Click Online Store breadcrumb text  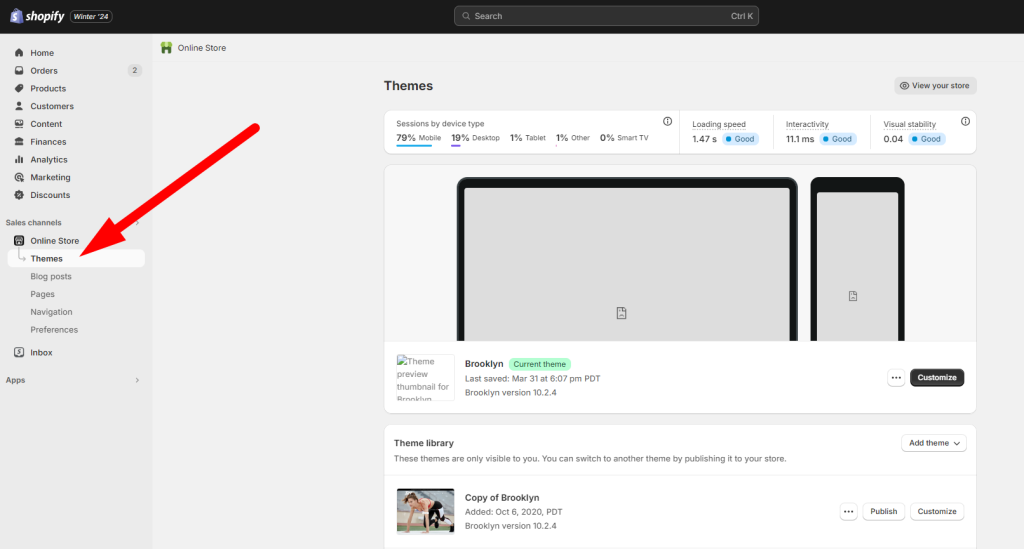pyautogui.click(x=202, y=48)
